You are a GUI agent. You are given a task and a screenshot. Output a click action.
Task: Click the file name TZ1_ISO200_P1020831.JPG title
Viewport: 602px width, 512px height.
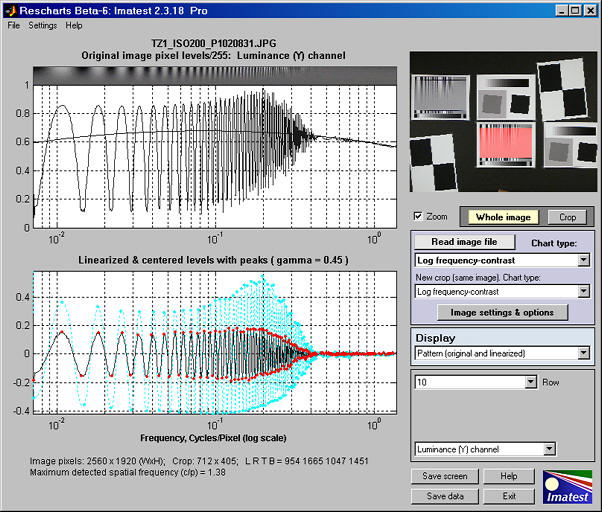[213, 43]
